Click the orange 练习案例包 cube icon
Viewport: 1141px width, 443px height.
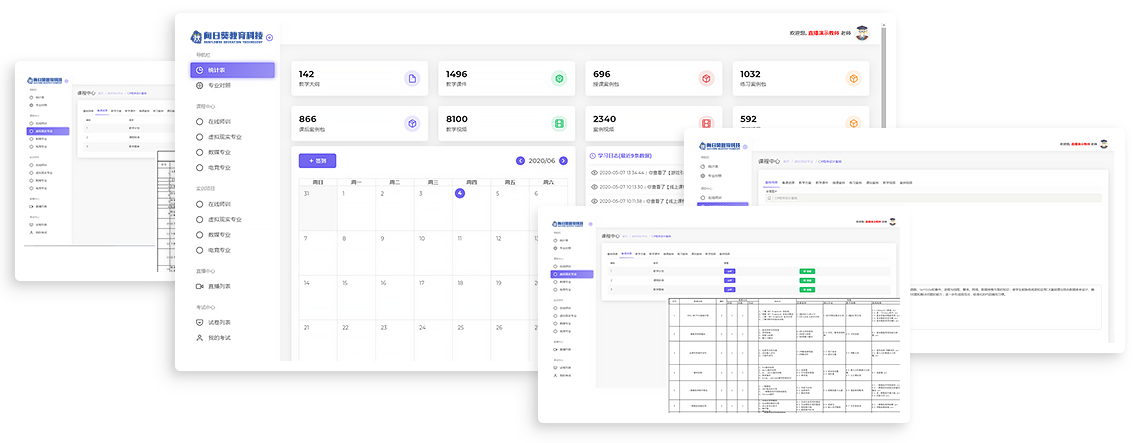coord(852,79)
